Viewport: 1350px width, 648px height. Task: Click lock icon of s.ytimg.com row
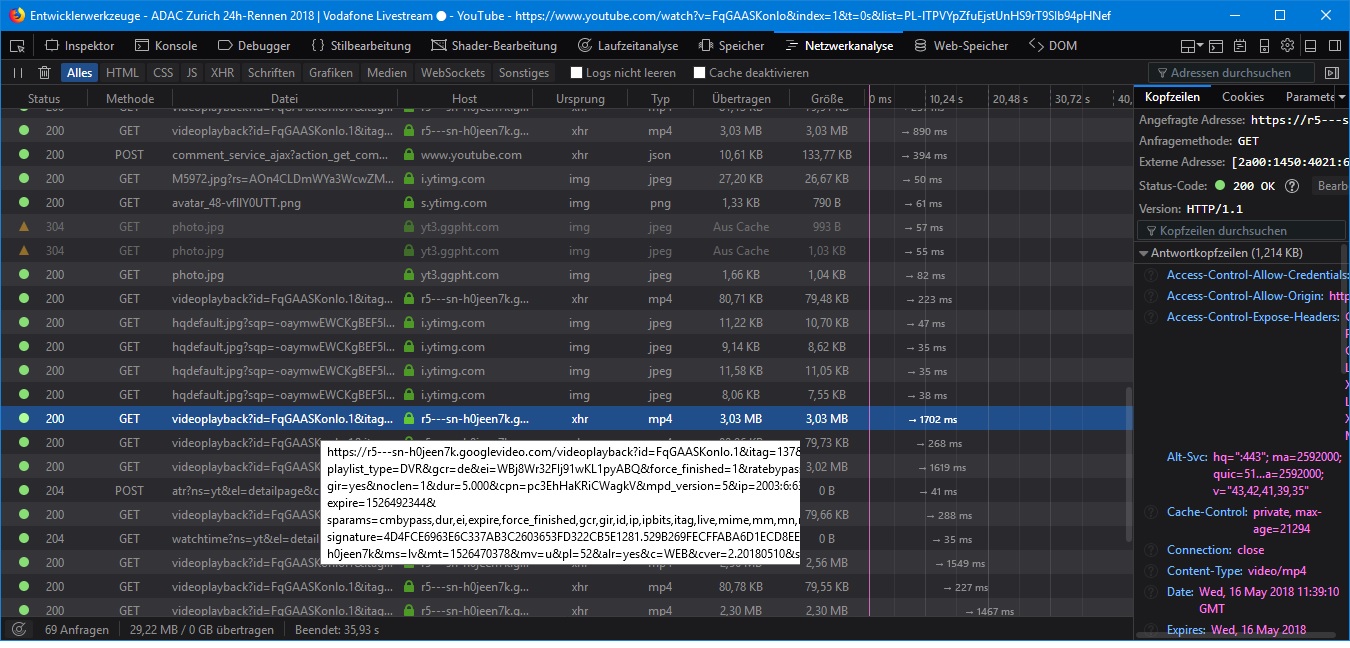pos(408,203)
